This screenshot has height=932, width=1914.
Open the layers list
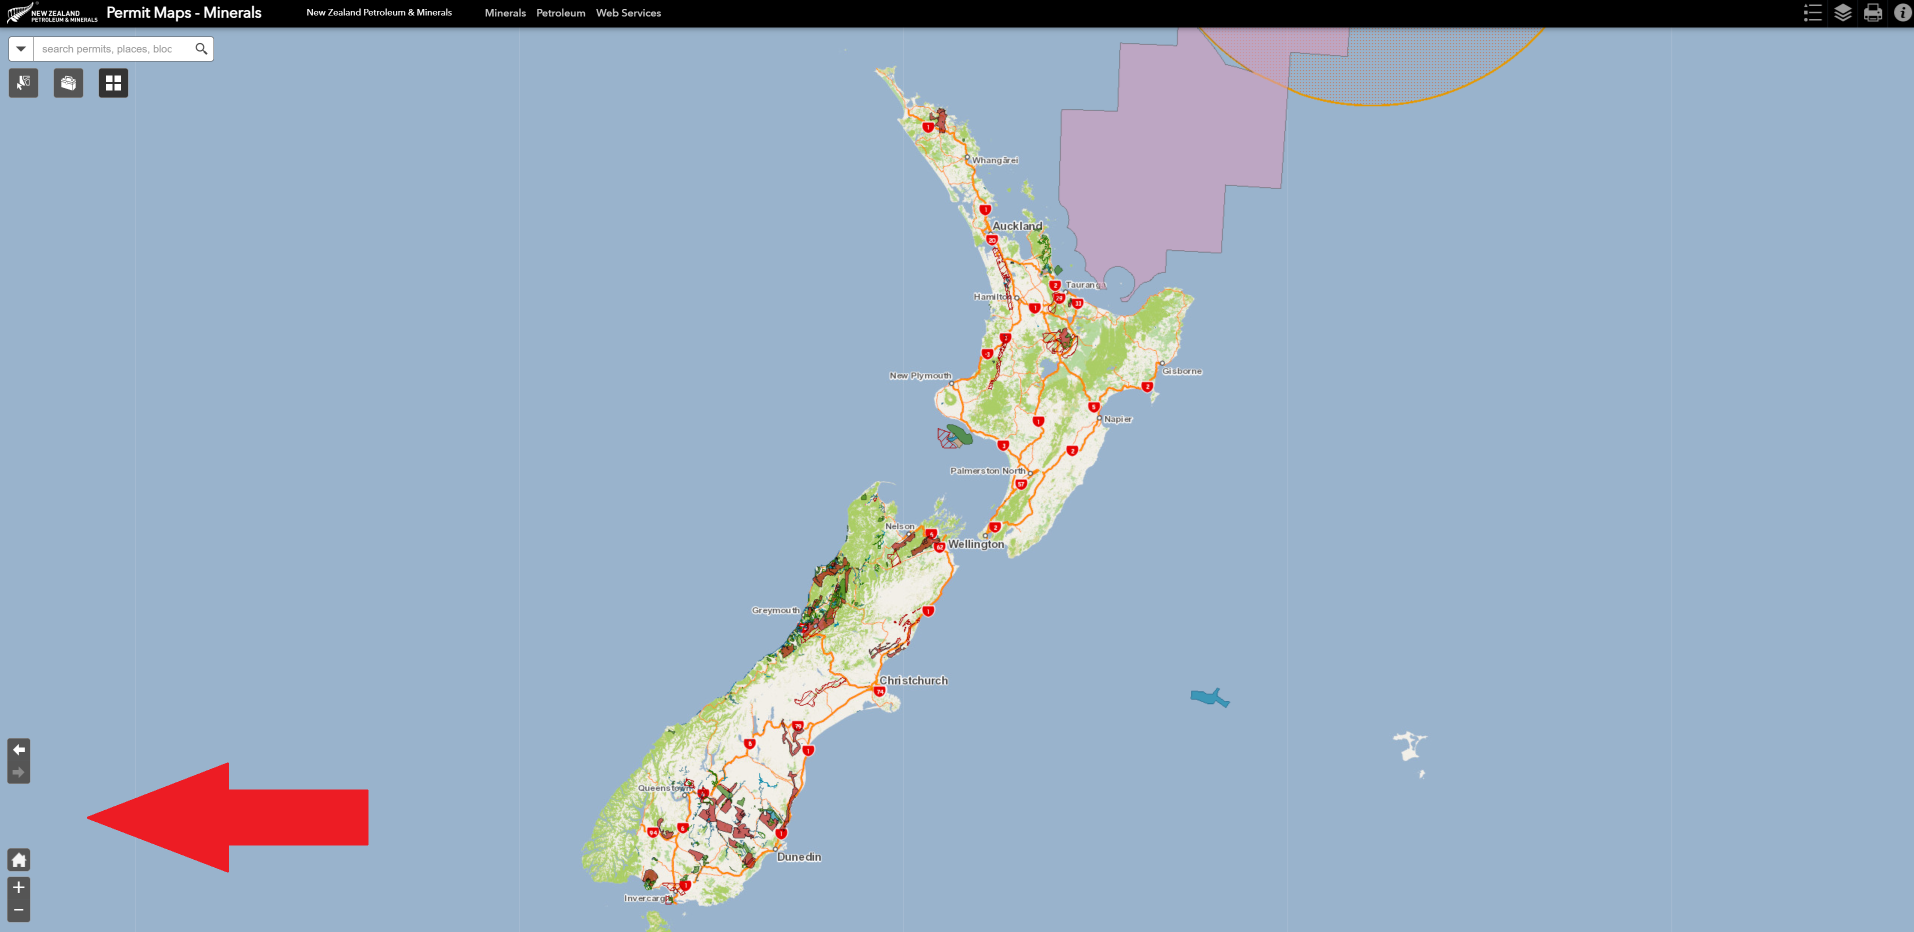[x=1842, y=13]
